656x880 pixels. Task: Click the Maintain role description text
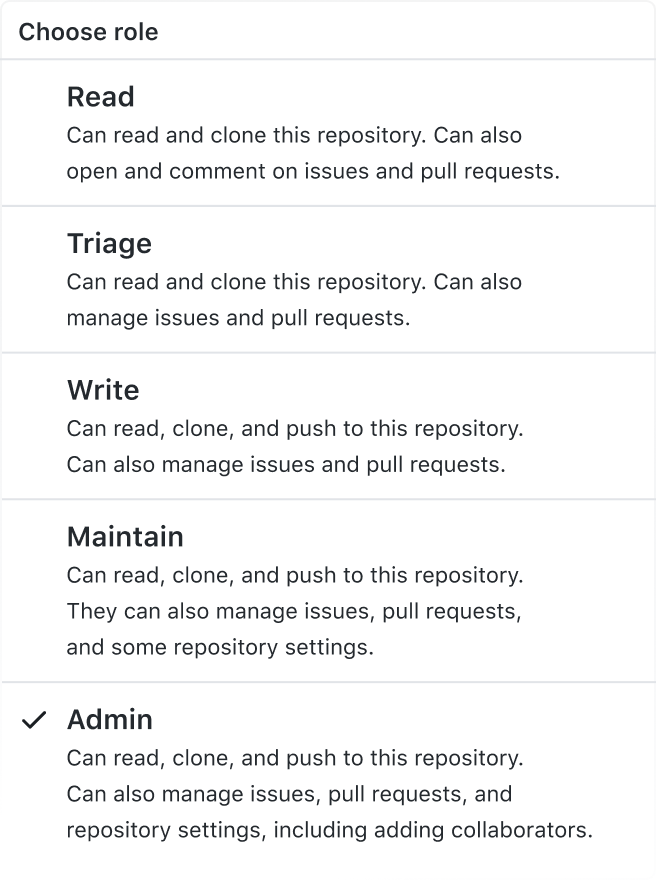[x=294, y=611]
